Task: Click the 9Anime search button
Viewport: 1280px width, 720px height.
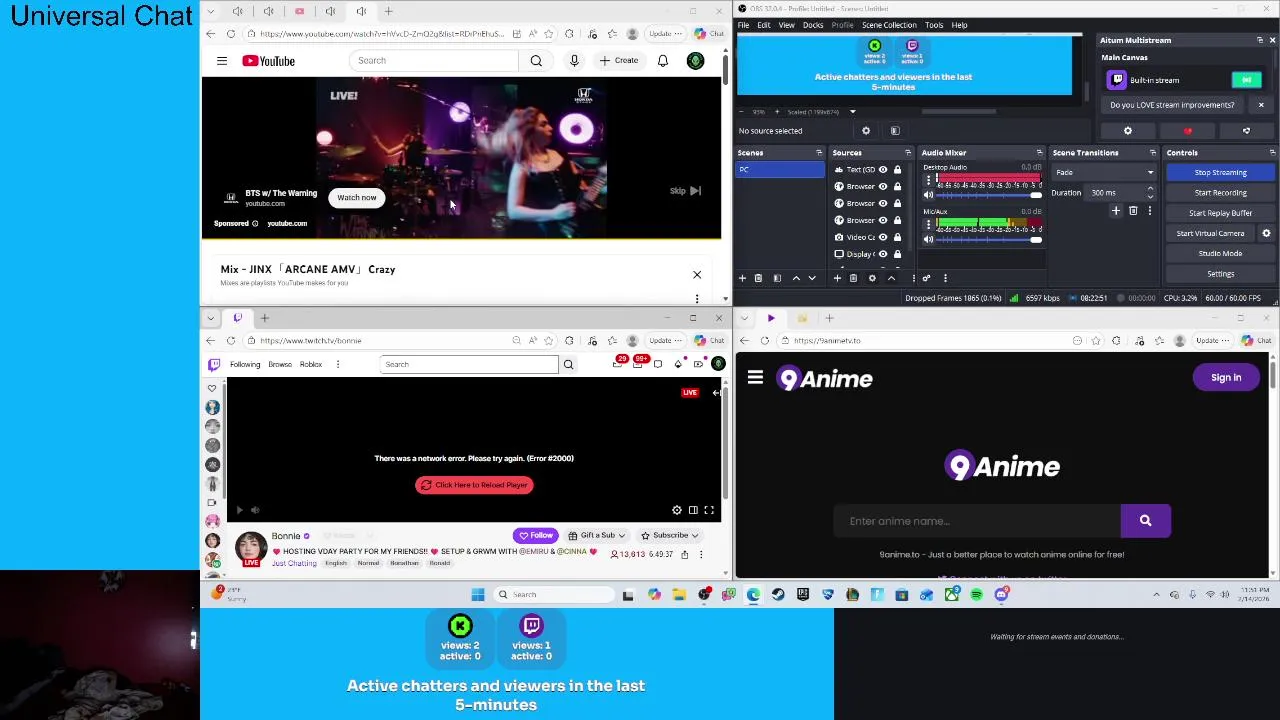Action: coord(1145,521)
